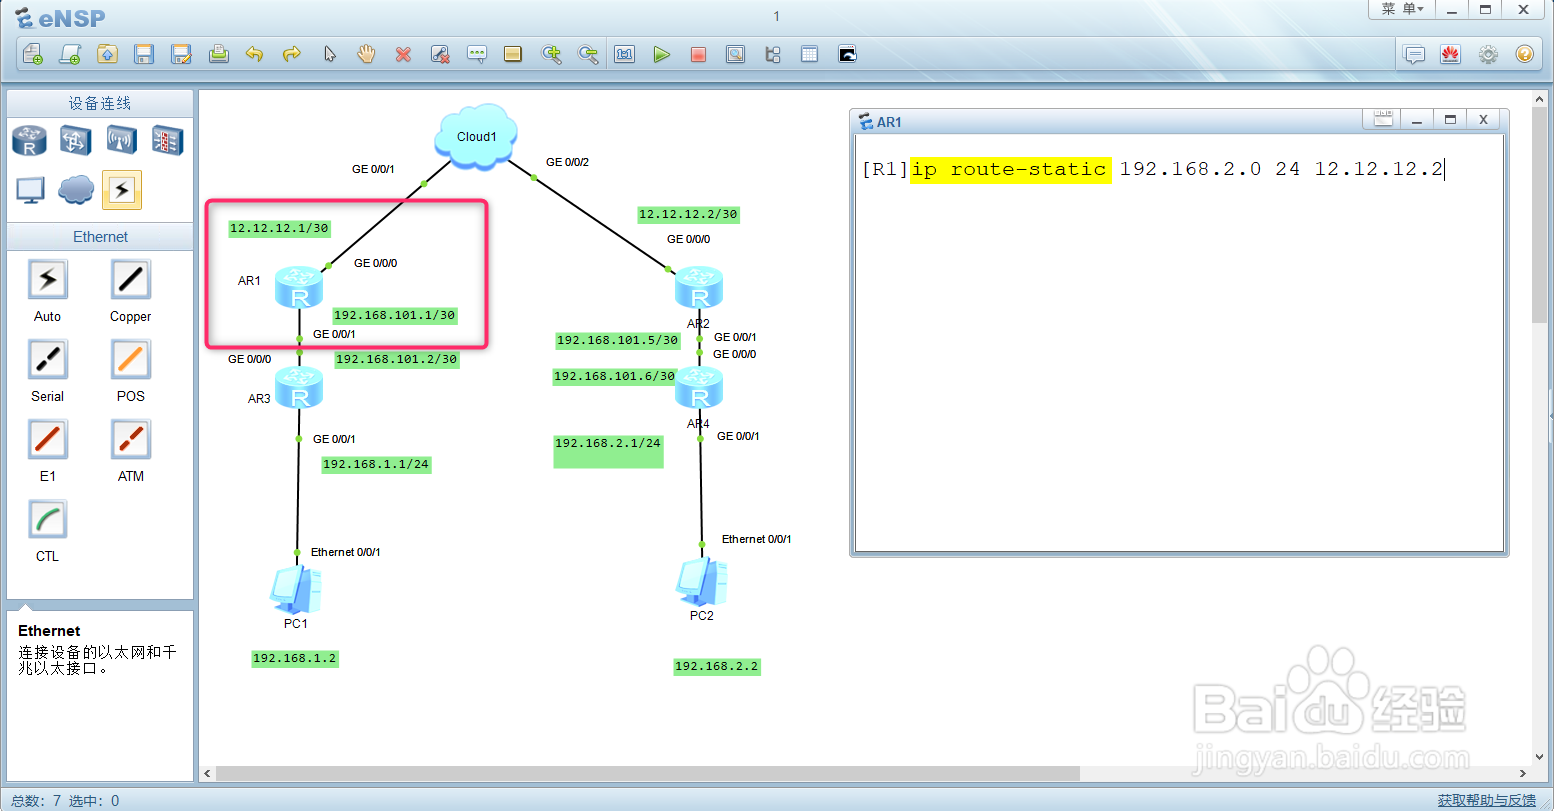Save the current topology

(144, 54)
